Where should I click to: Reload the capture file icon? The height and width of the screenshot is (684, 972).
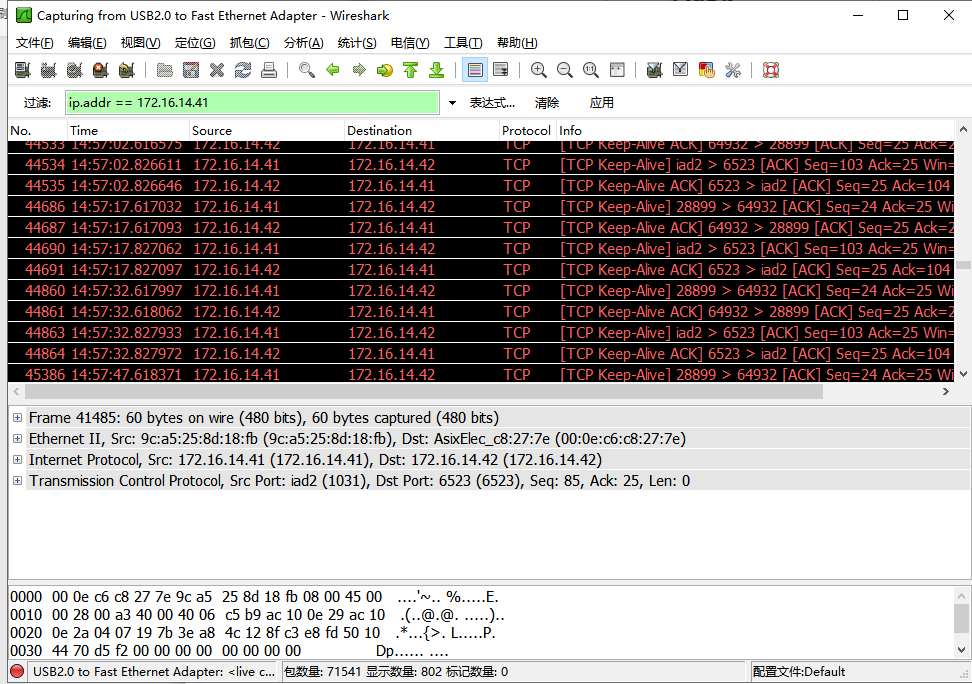coord(243,70)
